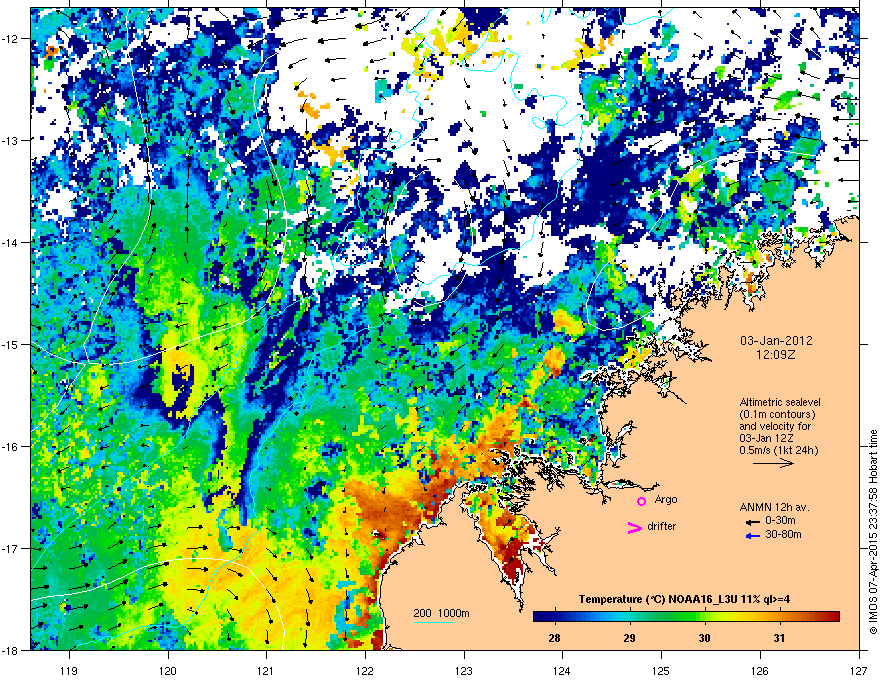The height and width of the screenshot is (680, 880).
Task: Click the magenta Argo circle legend symbol
Action: (x=641, y=501)
